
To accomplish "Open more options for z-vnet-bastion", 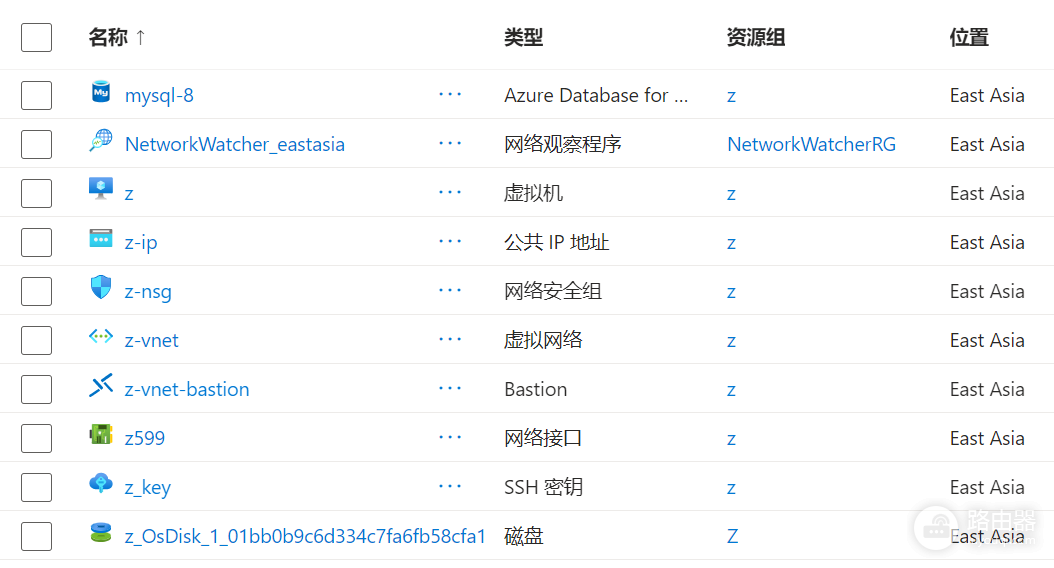I will click(450, 389).
